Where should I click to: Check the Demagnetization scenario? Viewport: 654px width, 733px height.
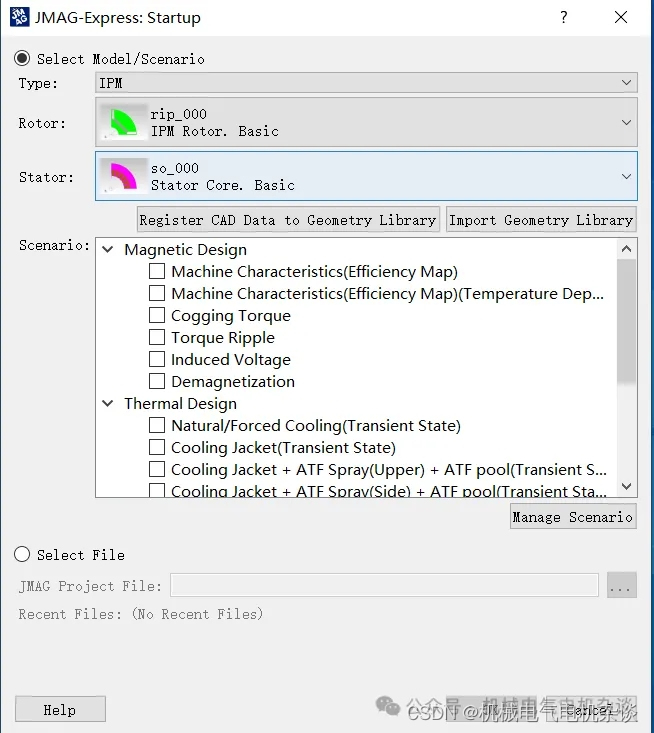coord(157,381)
